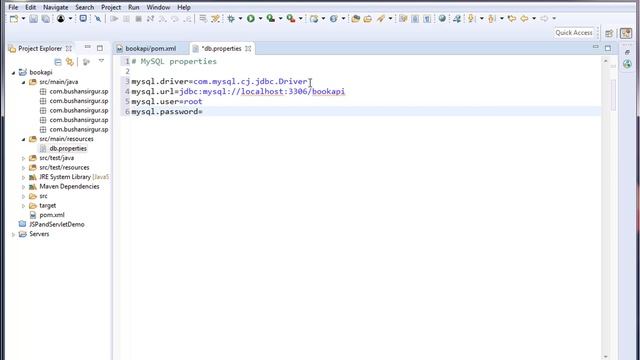Open the New wizard dropdown arrow
Screen dimensions: 640x360
(x=23, y=19)
